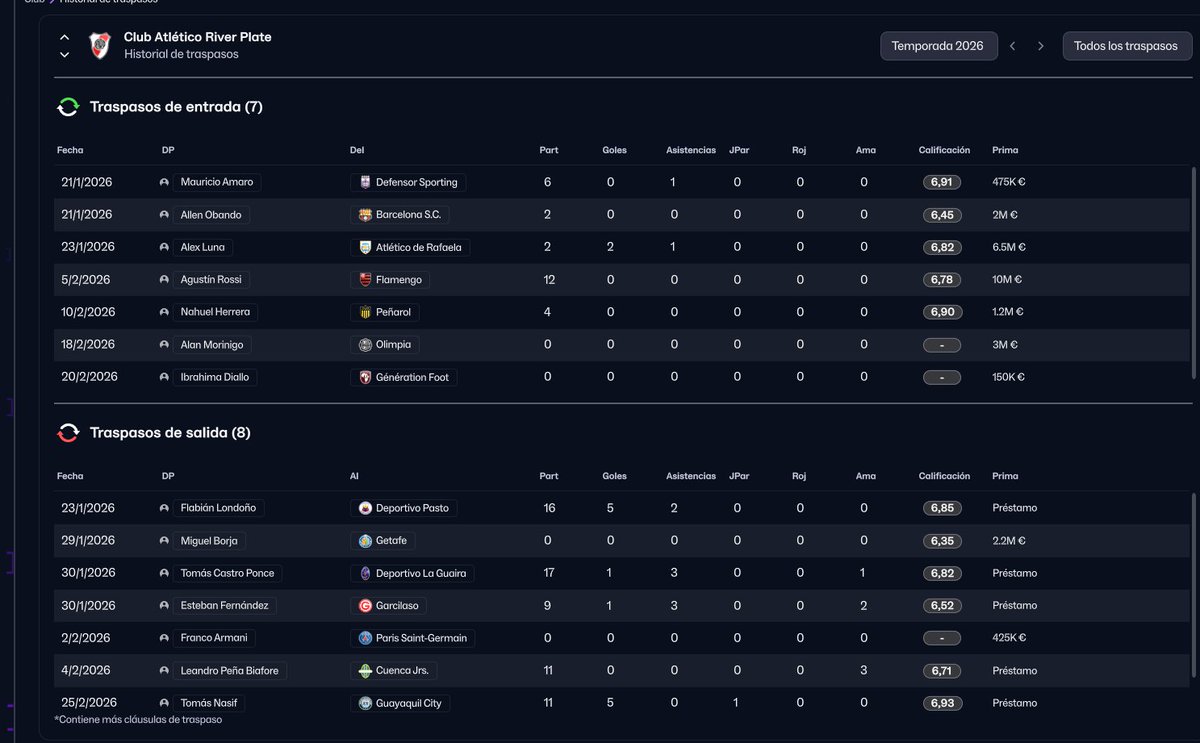Click the down chevron beside club crest
The height and width of the screenshot is (743, 1200).
click(x=64, y=55)
